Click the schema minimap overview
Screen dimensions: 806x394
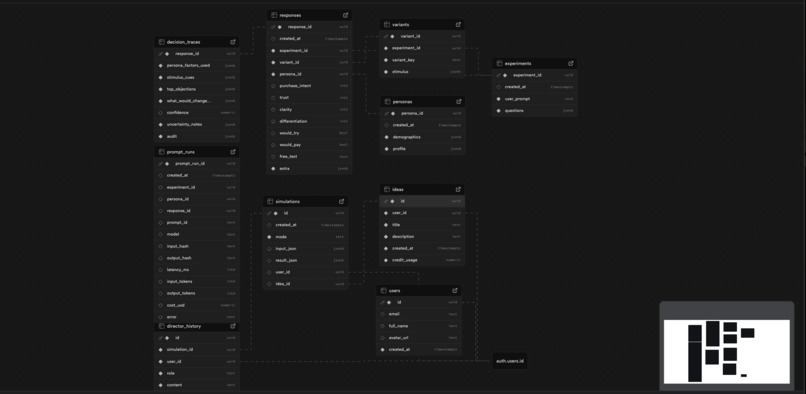pos(726,352)
